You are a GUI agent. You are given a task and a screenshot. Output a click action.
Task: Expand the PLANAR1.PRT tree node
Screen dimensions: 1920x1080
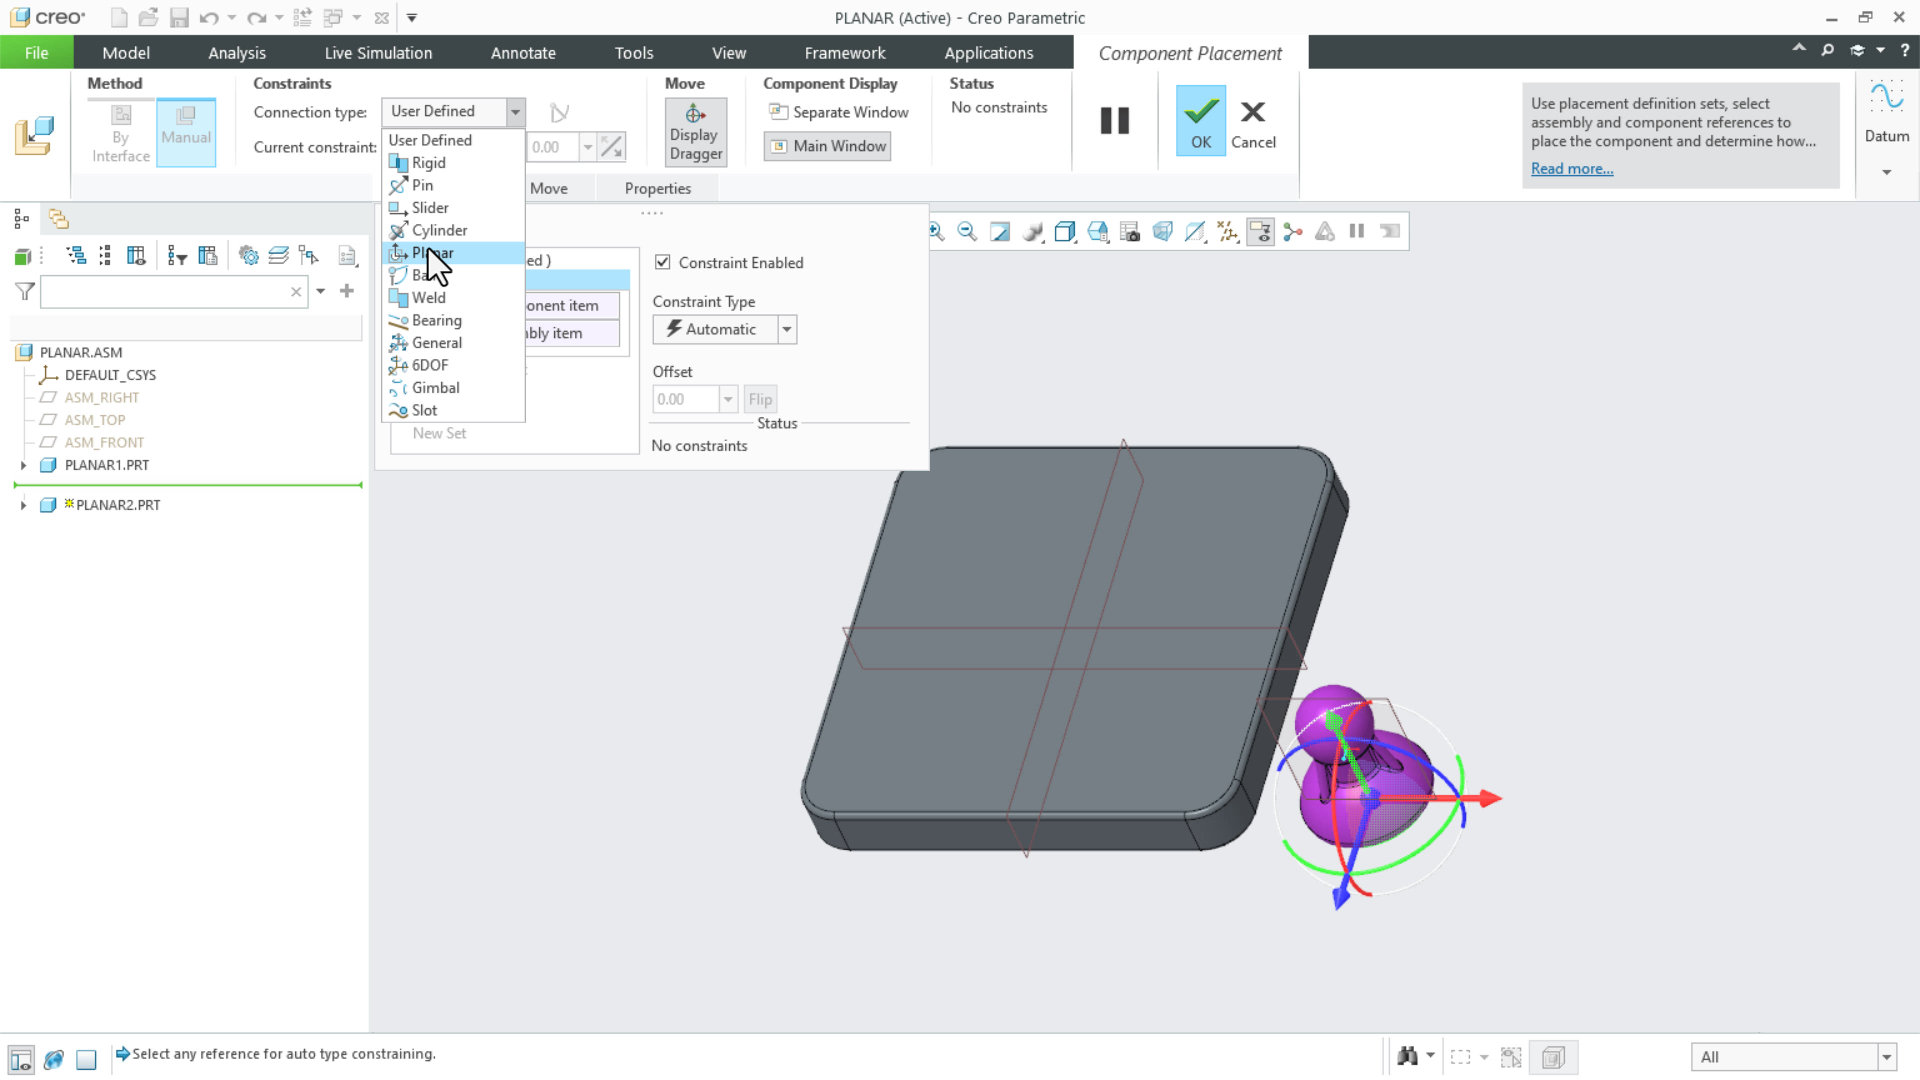click(23, 465)
